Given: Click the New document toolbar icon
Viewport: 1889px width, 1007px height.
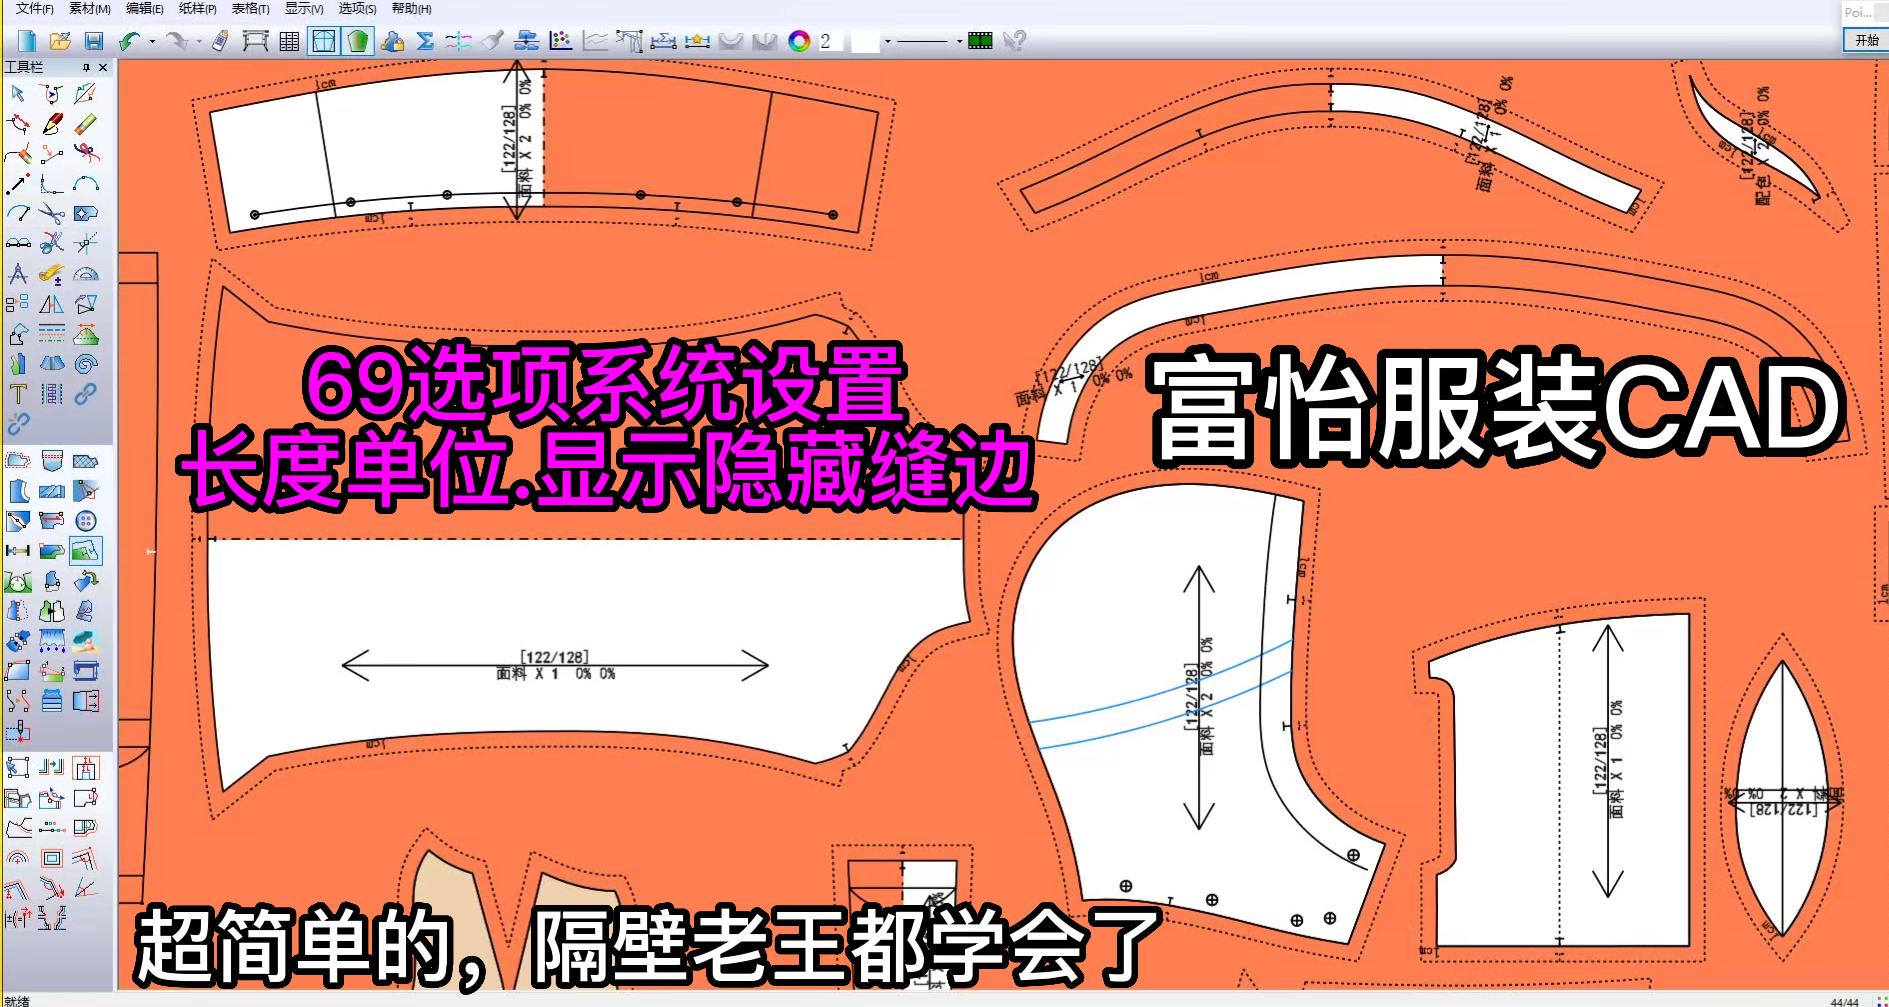Looking at the screenshot, I should tap(27, 41).
